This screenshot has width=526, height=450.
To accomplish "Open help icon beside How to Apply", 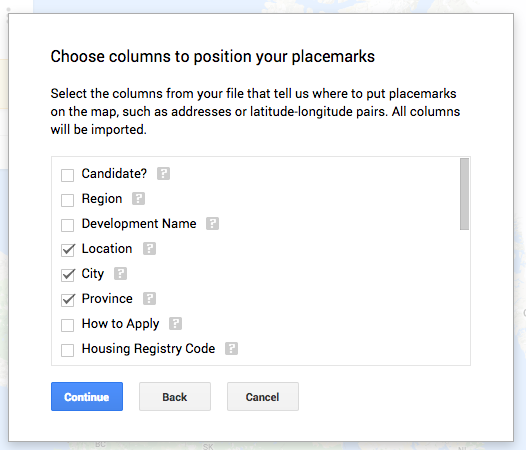I will [175, 323].
